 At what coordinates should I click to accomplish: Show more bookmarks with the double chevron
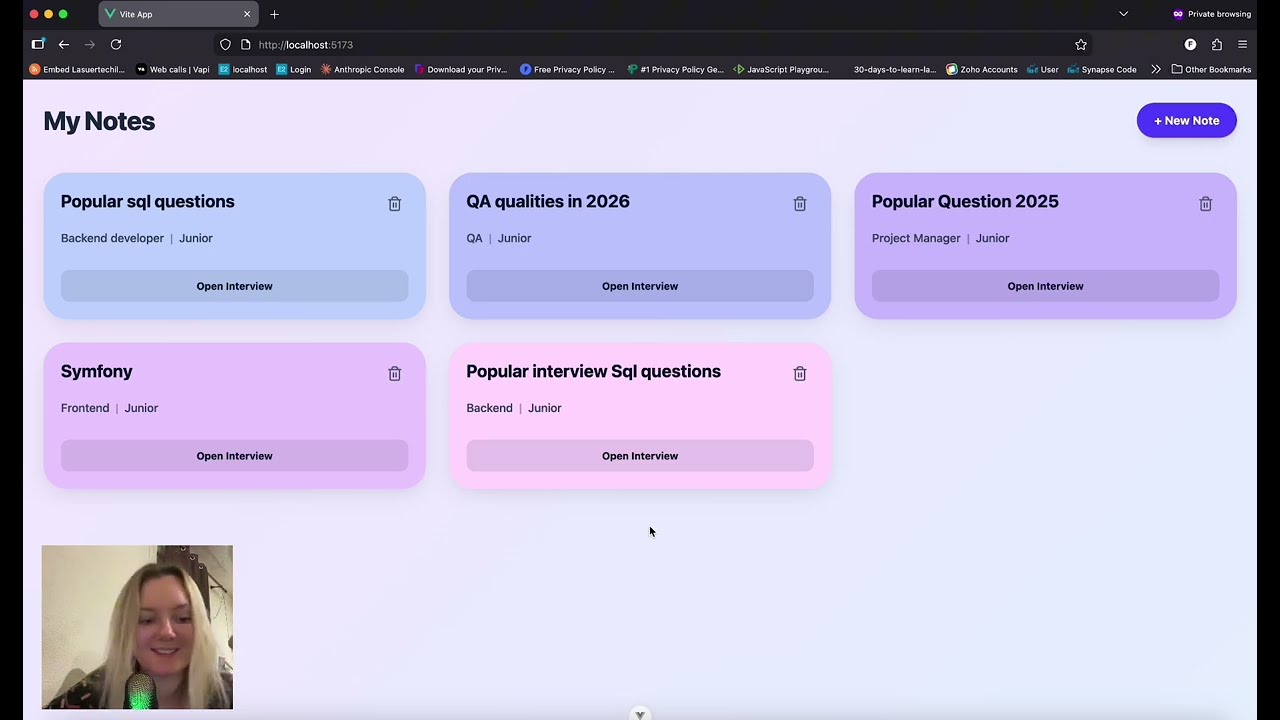point(1156,70)
